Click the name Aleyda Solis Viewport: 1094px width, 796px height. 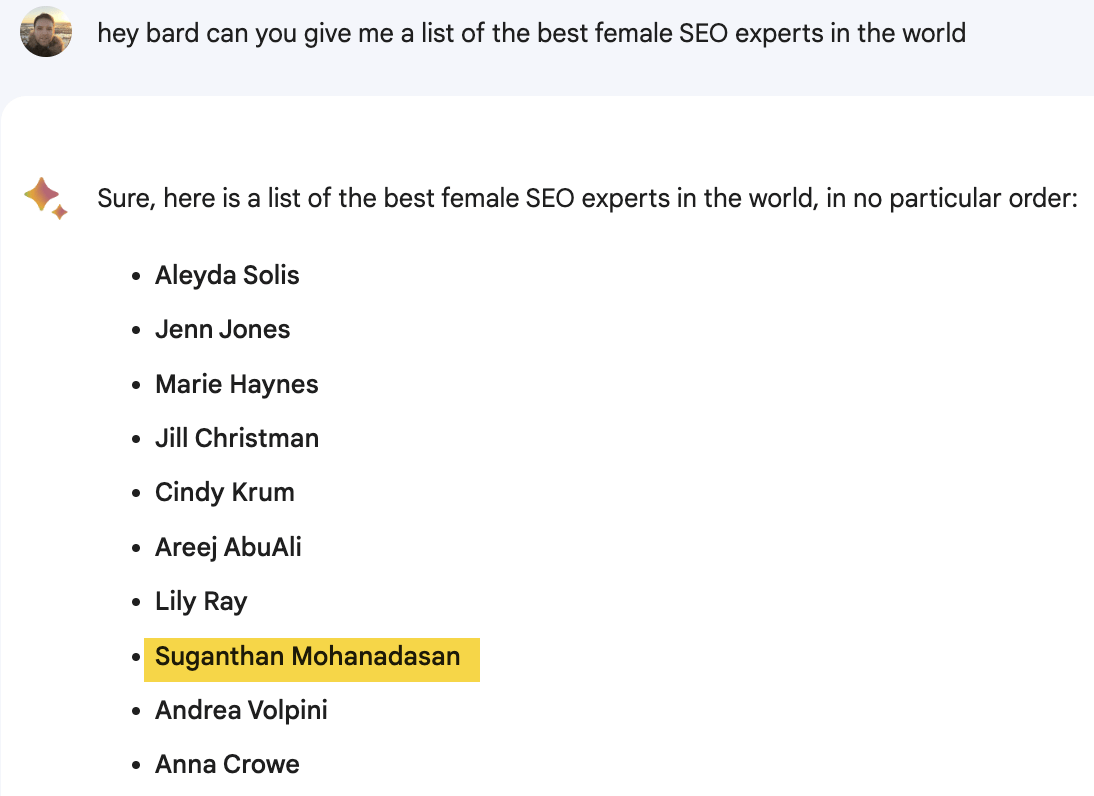point(227,275)
